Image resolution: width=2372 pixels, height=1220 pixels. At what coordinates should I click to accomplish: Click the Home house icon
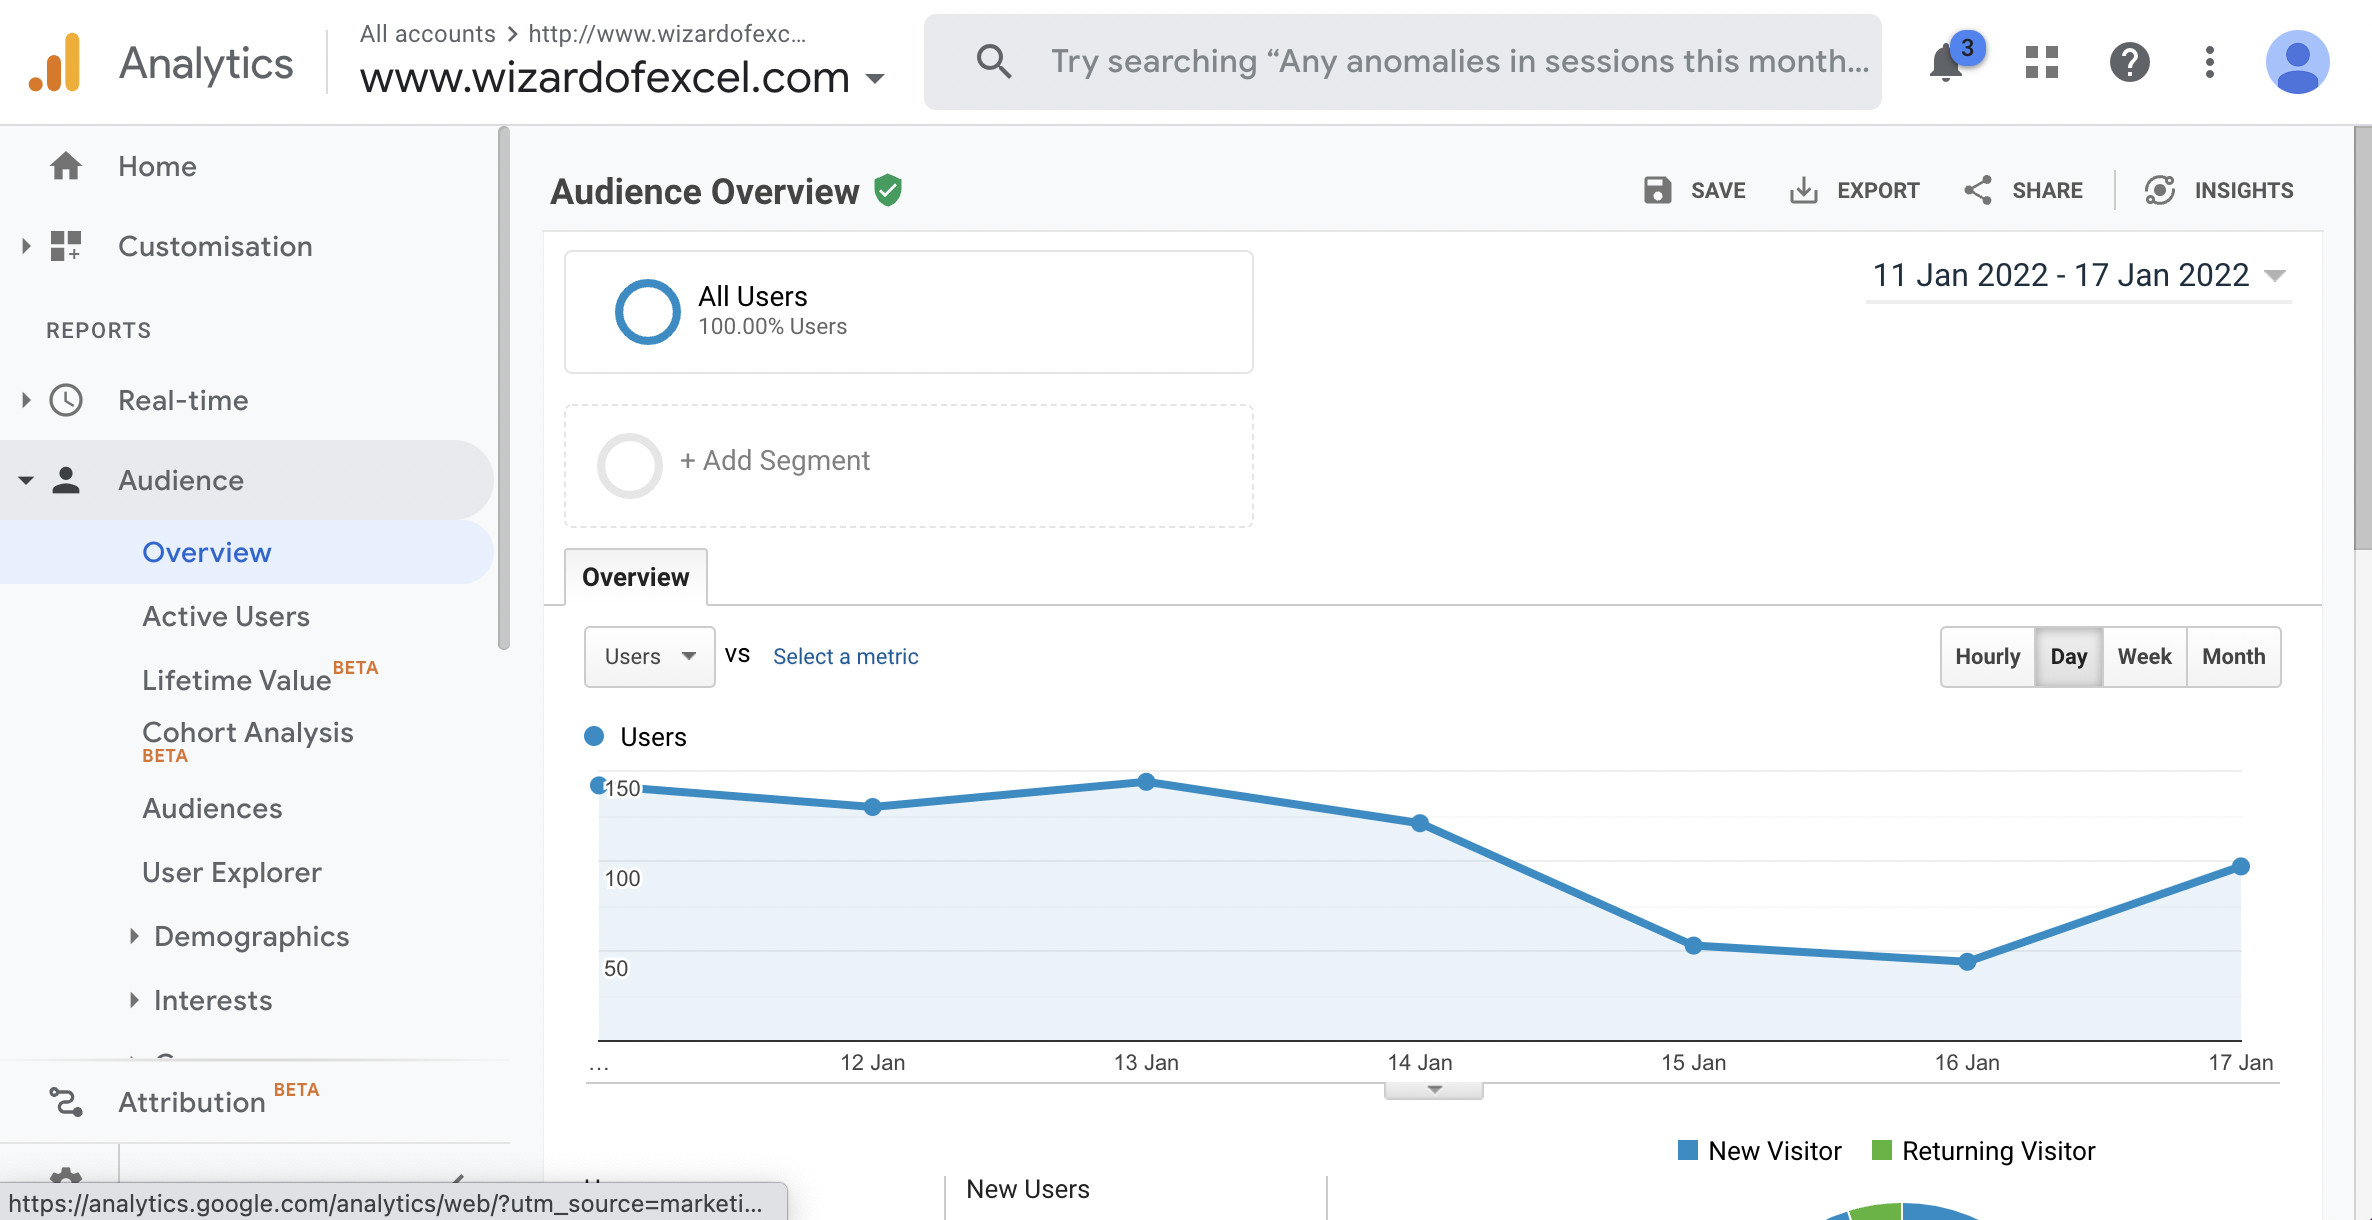[66, 166]
